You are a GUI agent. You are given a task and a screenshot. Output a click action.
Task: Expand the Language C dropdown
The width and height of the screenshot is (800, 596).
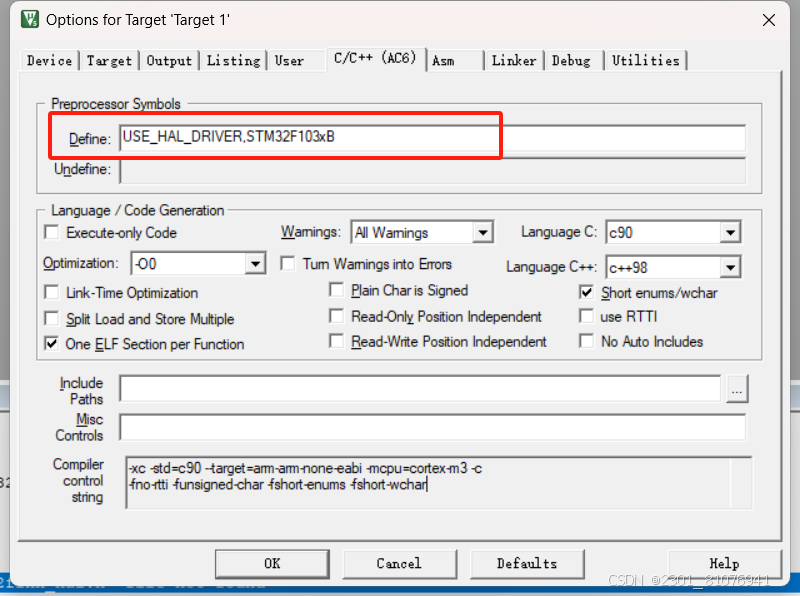click(730, 233)
